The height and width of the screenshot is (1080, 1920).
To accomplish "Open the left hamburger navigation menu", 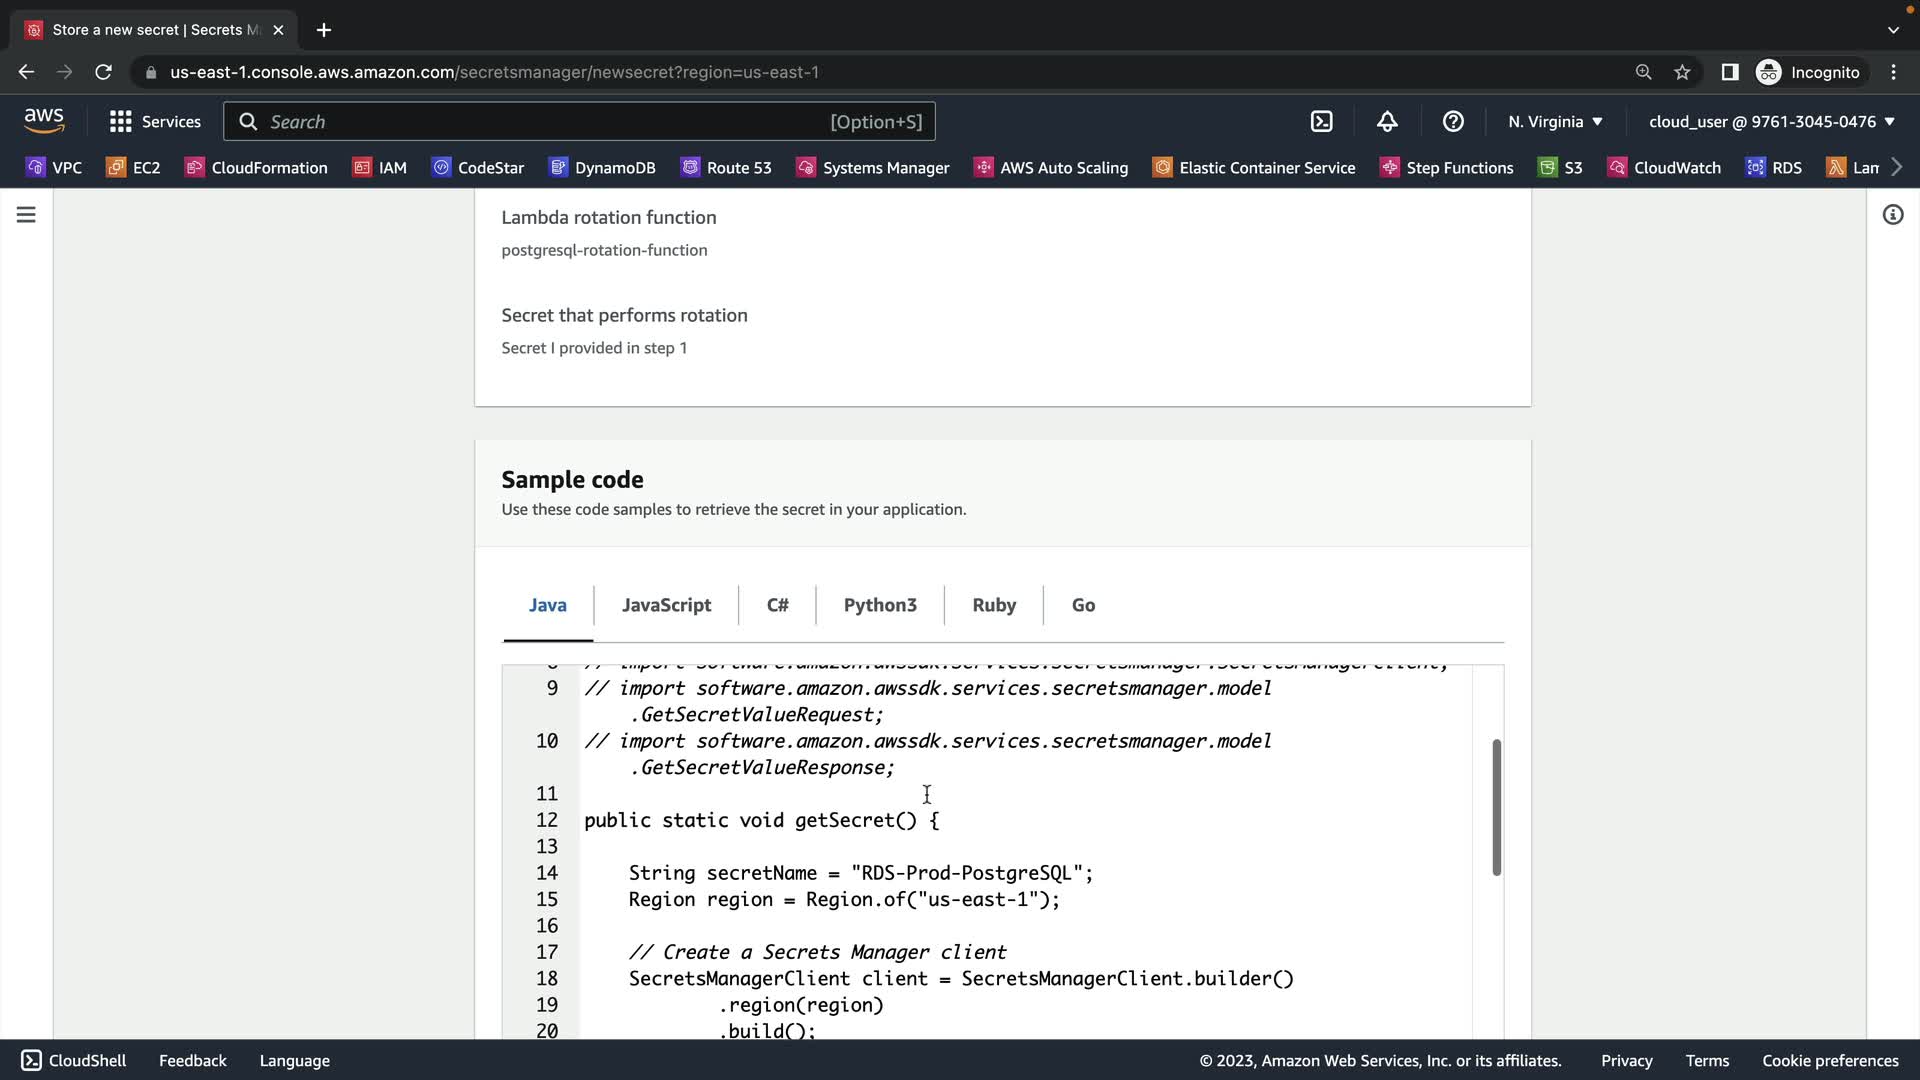I will click(x=26, y=215).
